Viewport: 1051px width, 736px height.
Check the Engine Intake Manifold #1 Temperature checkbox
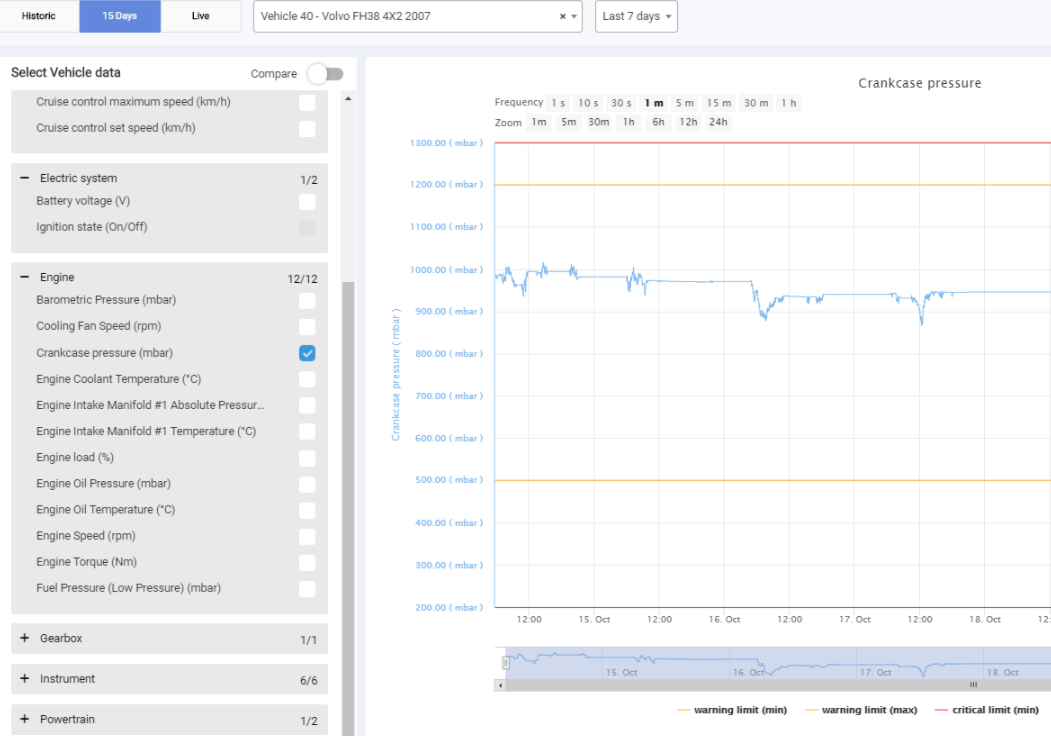tap(307, 432)
